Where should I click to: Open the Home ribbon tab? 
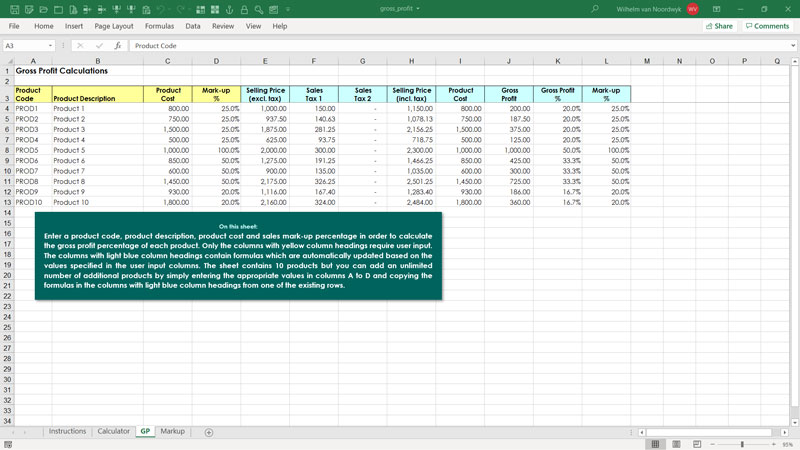click(43, 26)
